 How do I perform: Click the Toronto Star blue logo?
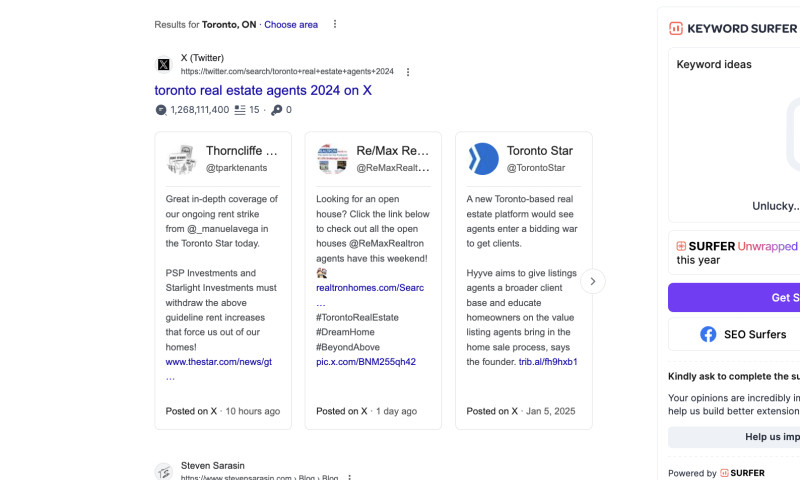pos(483,158)
